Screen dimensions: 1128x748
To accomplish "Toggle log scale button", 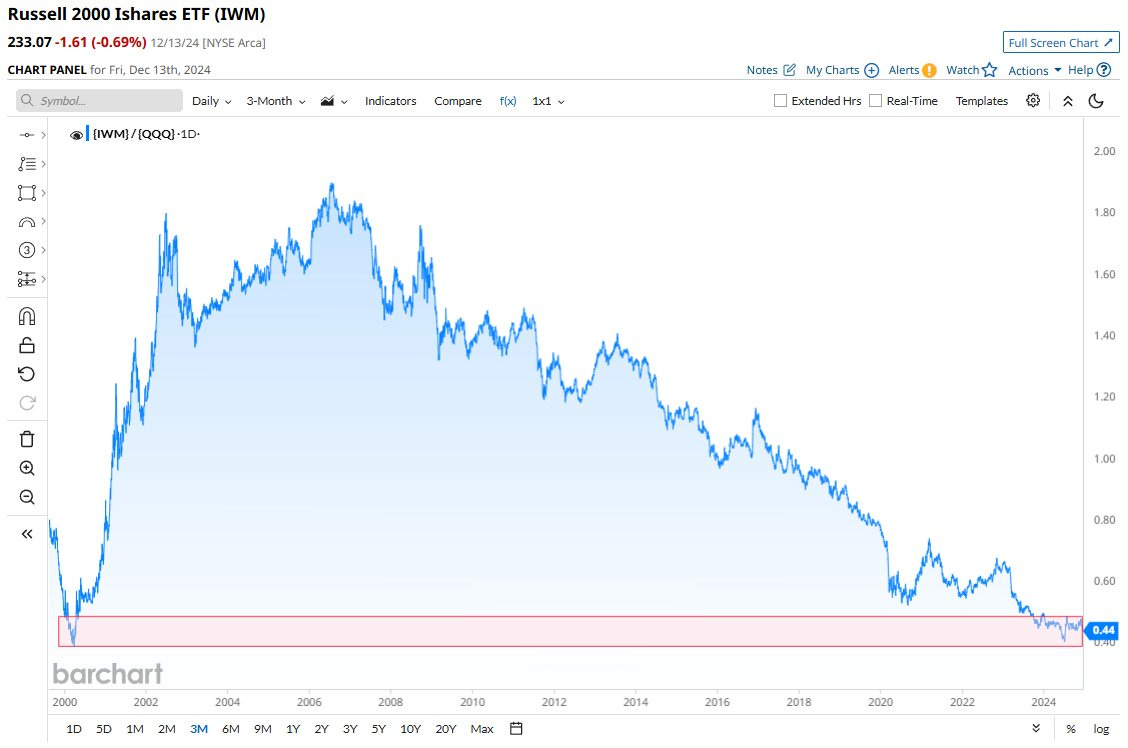I will [x=1101, y=729].
